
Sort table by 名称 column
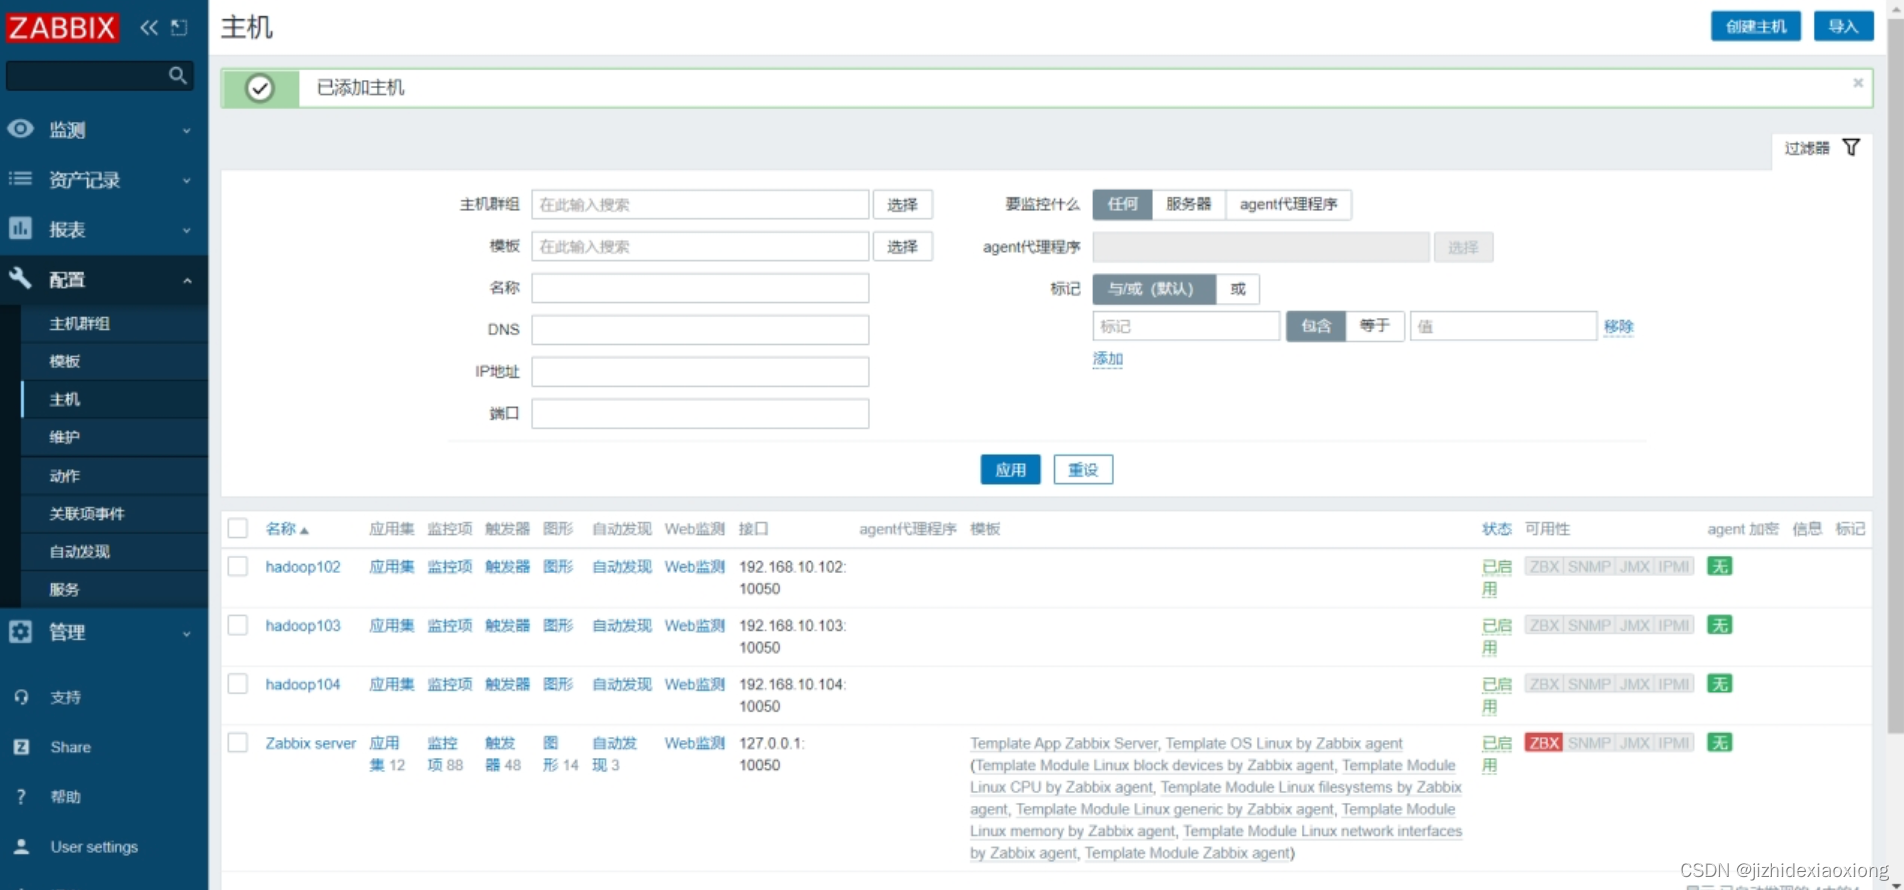[x=286, y=529]
